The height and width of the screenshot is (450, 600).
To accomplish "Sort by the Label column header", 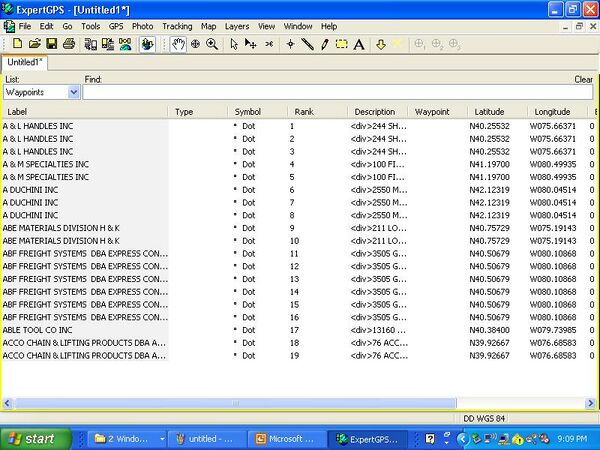I will [x=85, y=112].
